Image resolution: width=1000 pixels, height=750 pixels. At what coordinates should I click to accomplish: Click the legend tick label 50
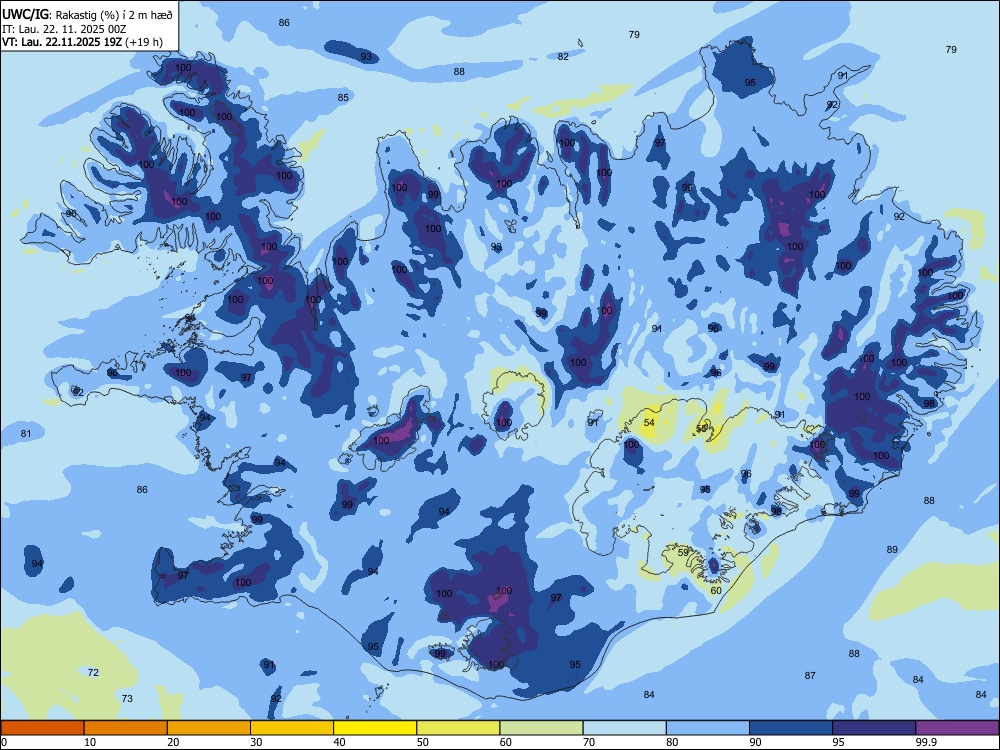pyautogui.click(x=422, y=742)
